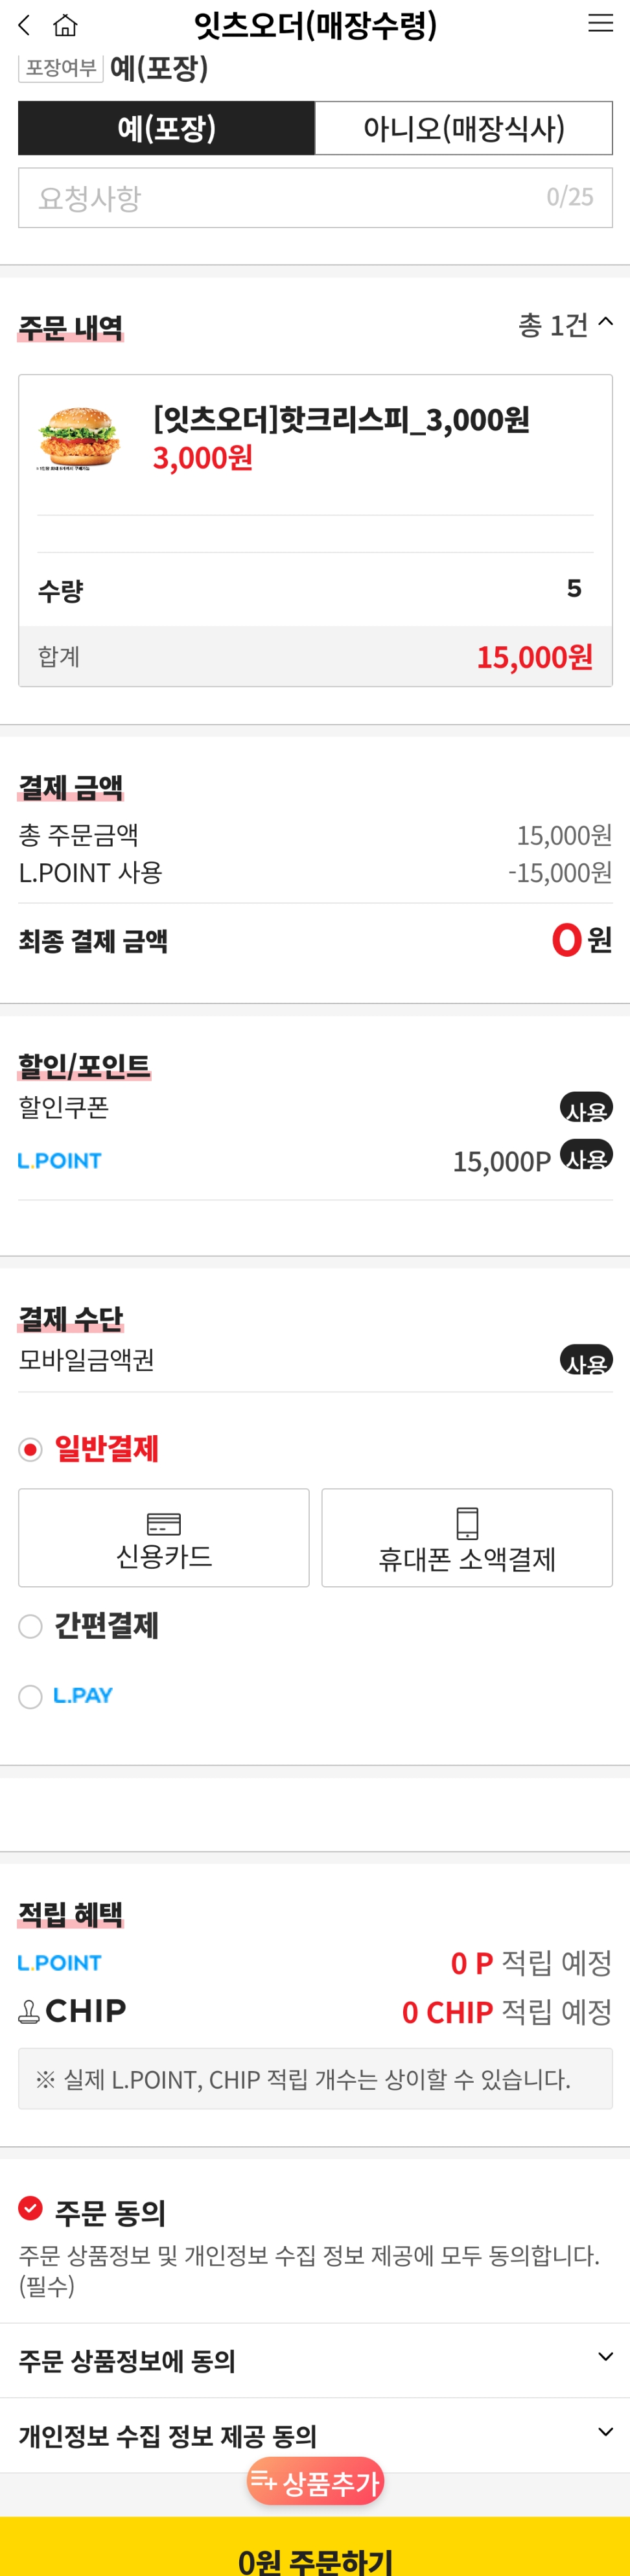
Task: Select the 예(포장) tab
Action: (x=167, y=128)
